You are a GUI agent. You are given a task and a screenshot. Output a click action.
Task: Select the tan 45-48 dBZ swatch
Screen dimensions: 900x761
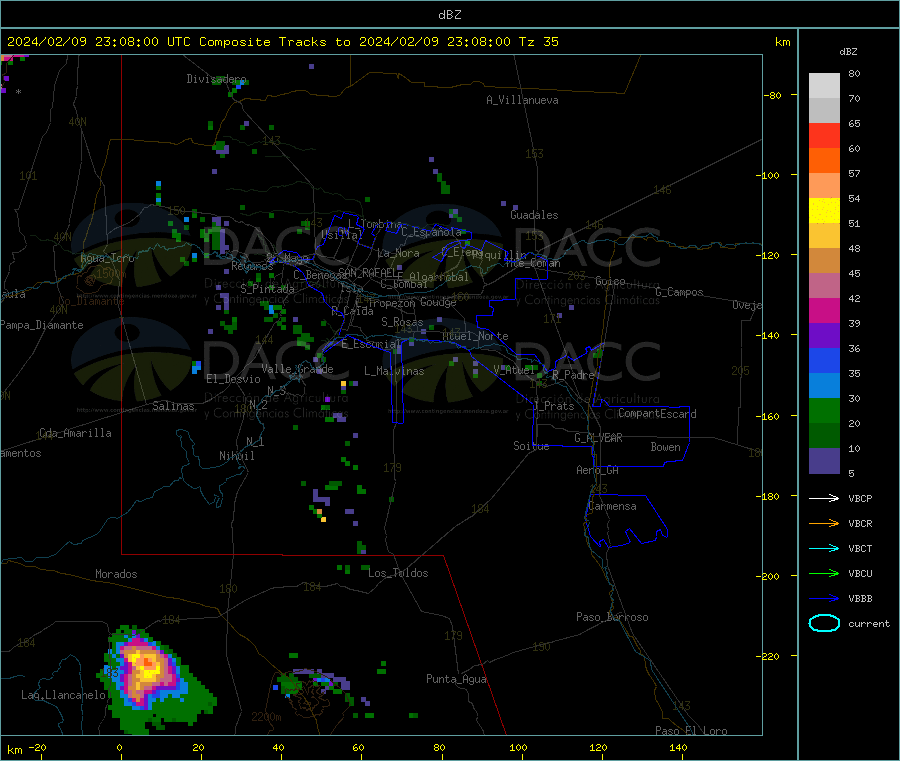click(x=824, y=261)
